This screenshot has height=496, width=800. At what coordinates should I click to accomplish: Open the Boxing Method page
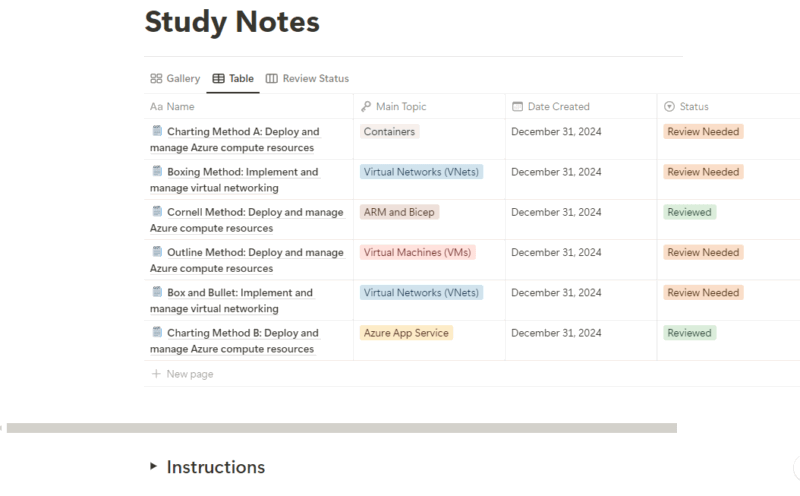click(x=234, y=180)
